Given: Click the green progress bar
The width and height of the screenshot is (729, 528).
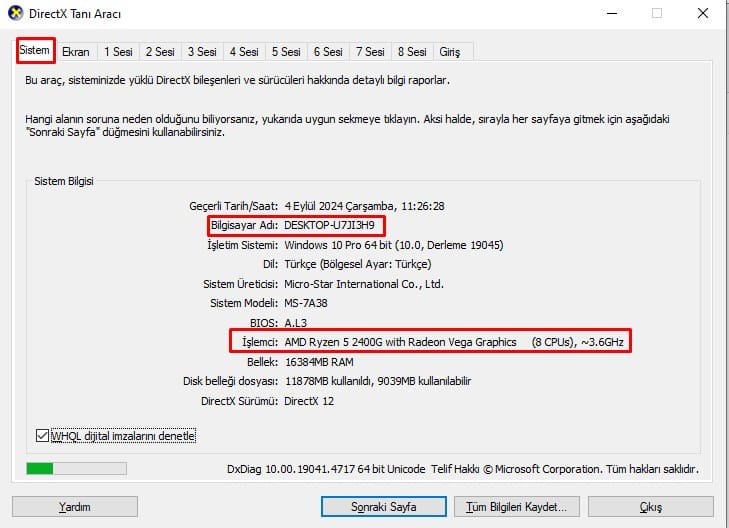Looking at the screenshot, I should click(76, 468).
